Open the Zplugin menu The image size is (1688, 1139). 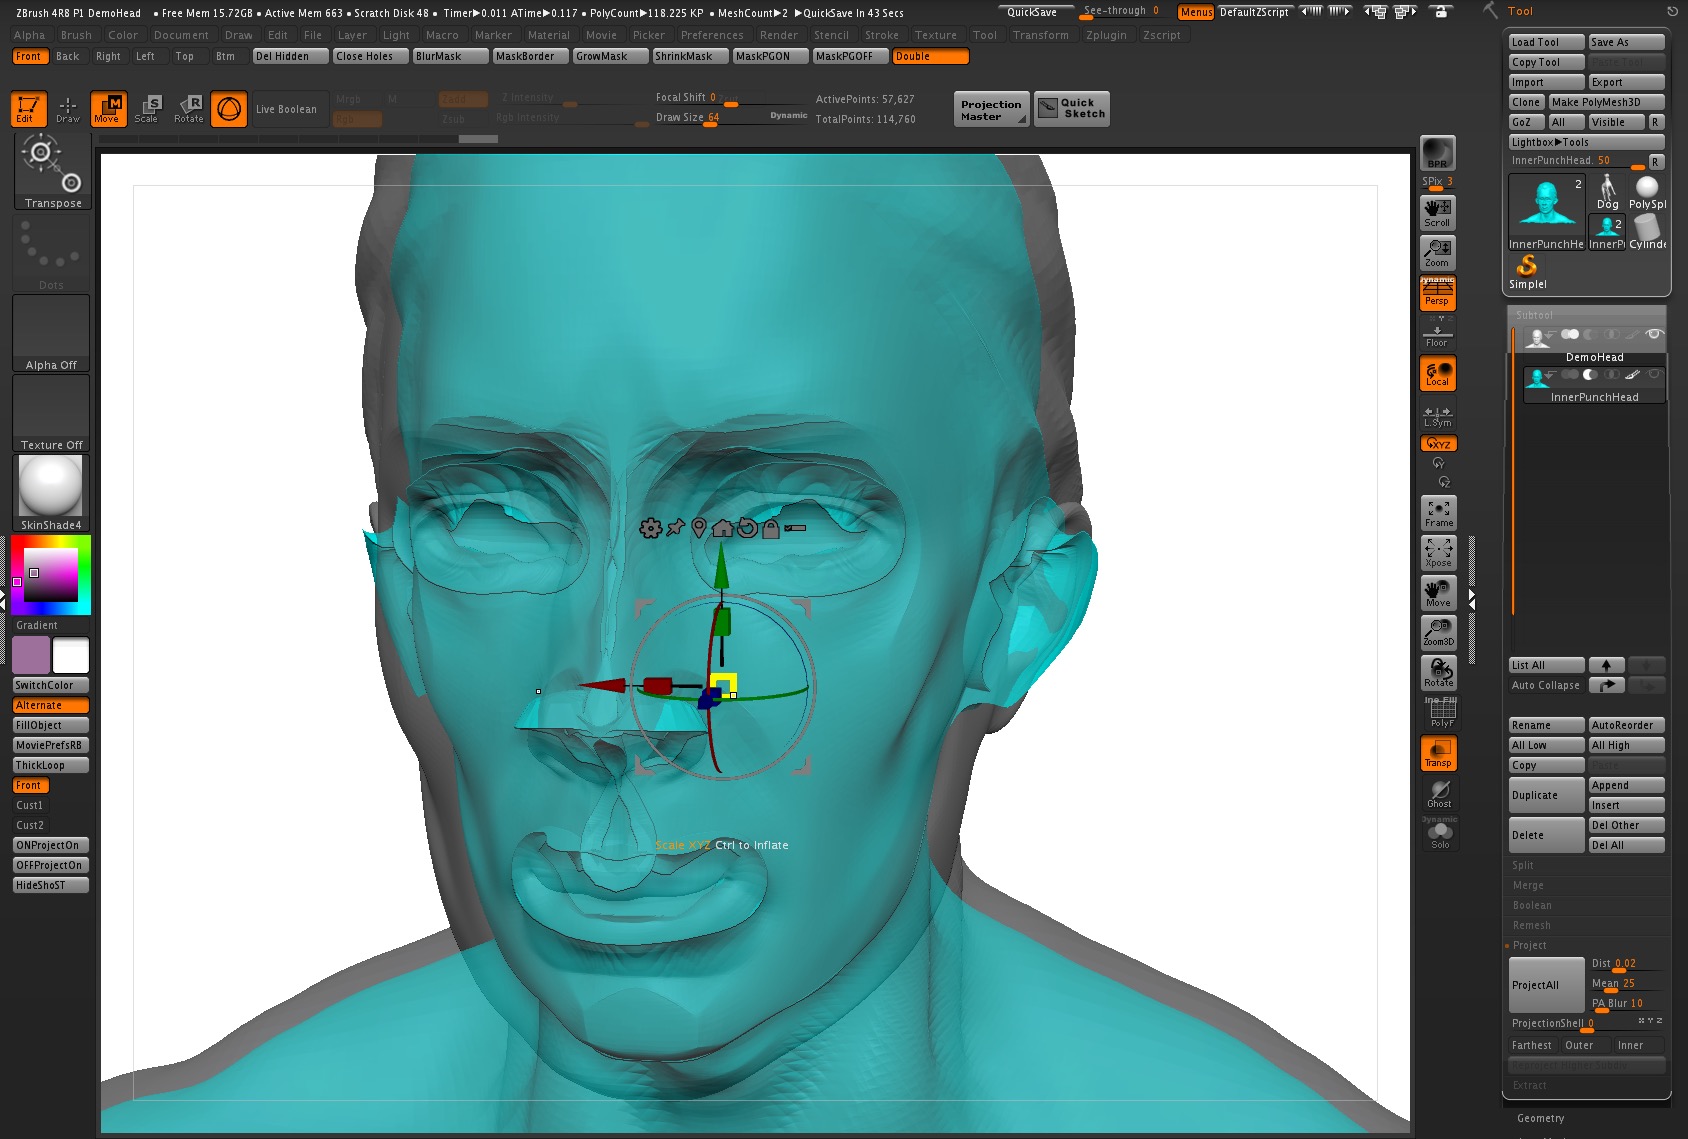tap(1106, 35)
